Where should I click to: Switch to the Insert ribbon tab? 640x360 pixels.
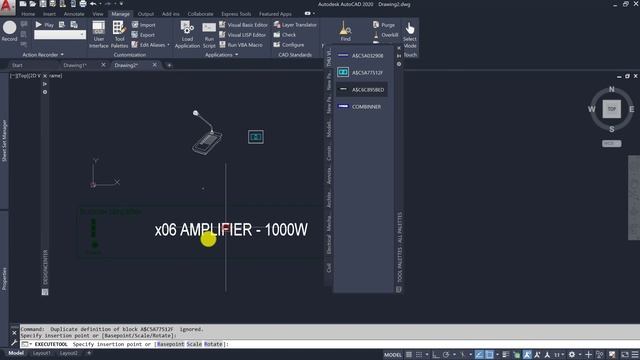coord(49,14)
